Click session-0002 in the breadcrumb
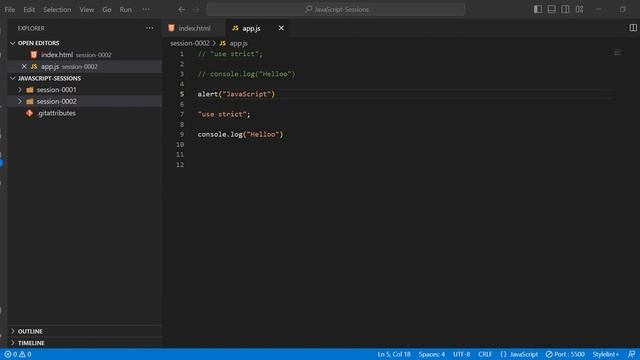Image resolution: width=640 pixels, height=360 pixels. pyautogui.click(x=189, y=43)
